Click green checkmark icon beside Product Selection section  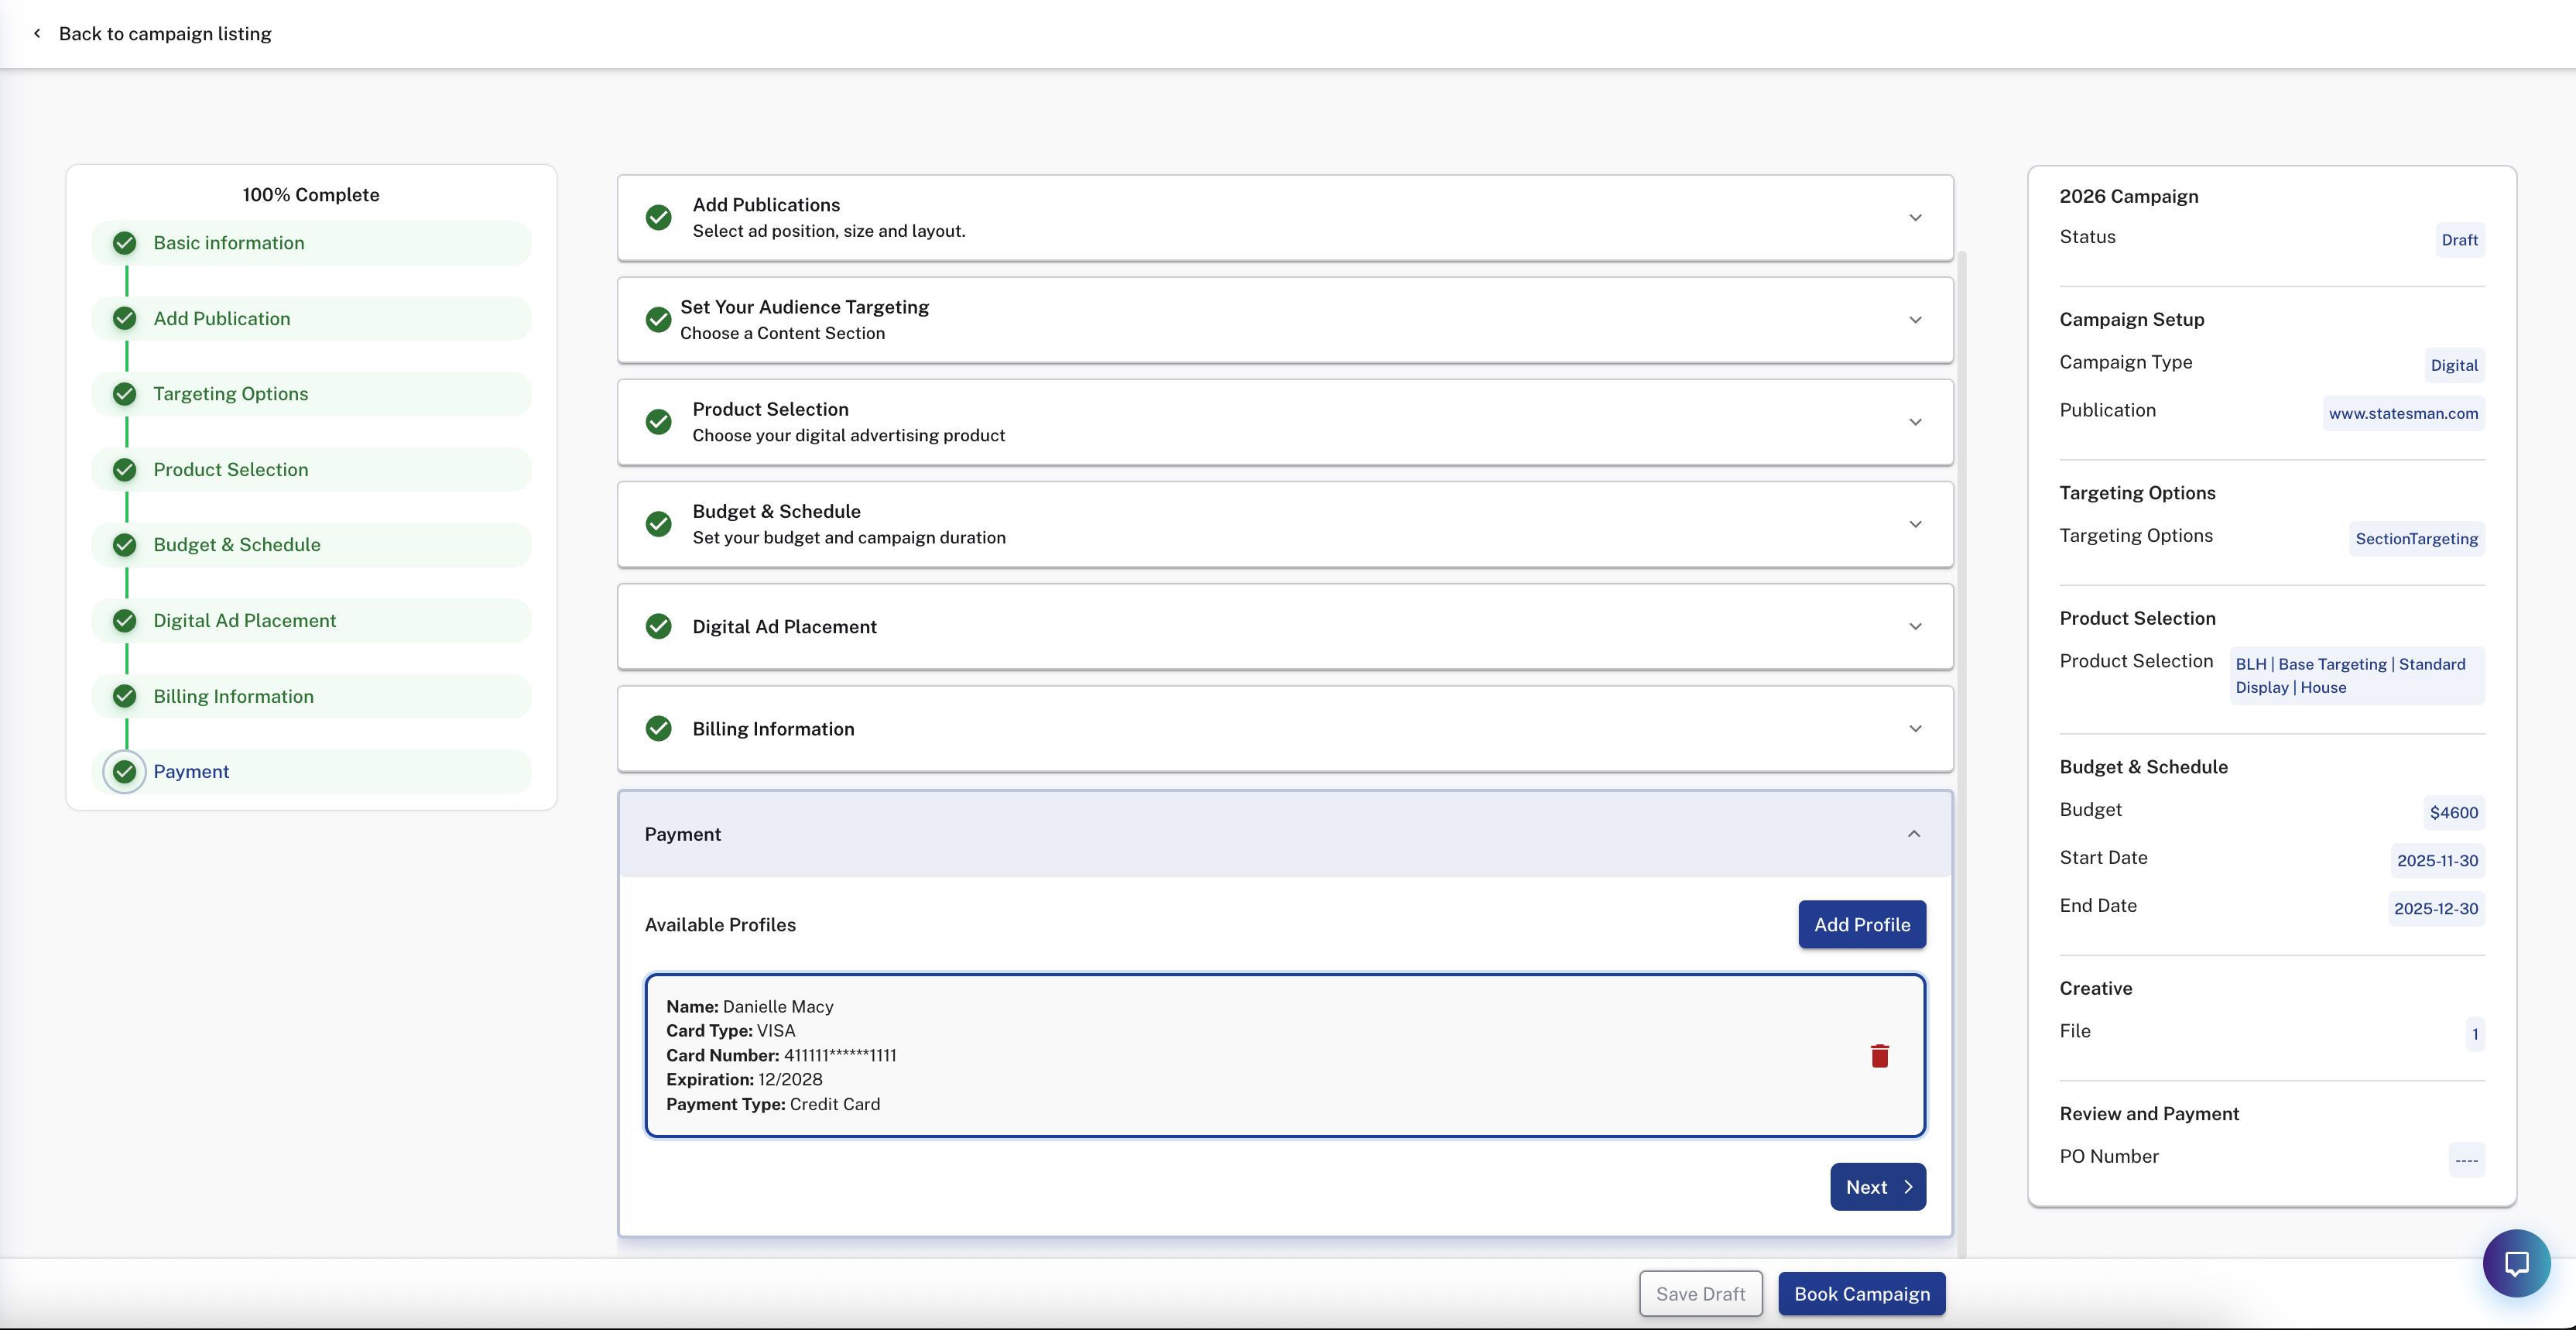click(658, 422)
